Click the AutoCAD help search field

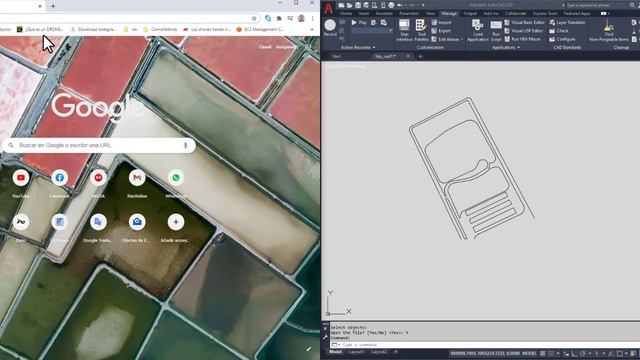pyautogui.click(x=597, y=5)
